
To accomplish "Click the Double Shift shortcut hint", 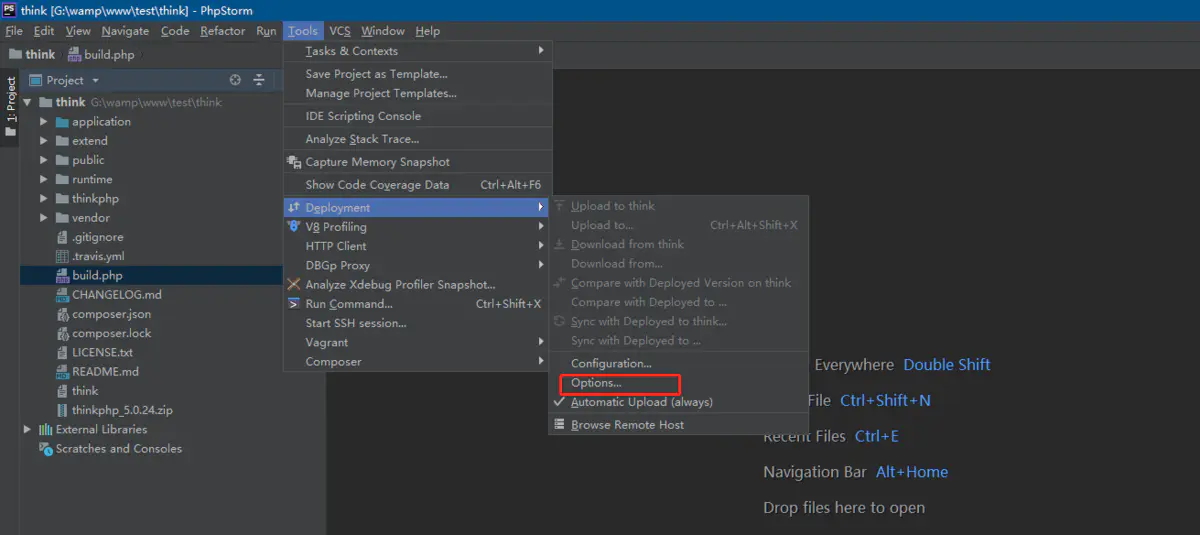I will [x=947, y=365].
